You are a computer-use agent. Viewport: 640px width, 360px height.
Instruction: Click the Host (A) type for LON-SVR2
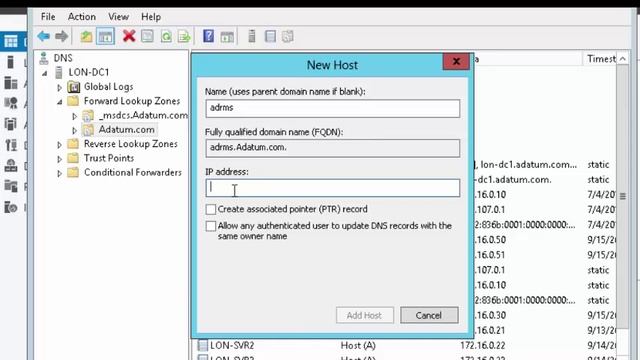point(358,345)
